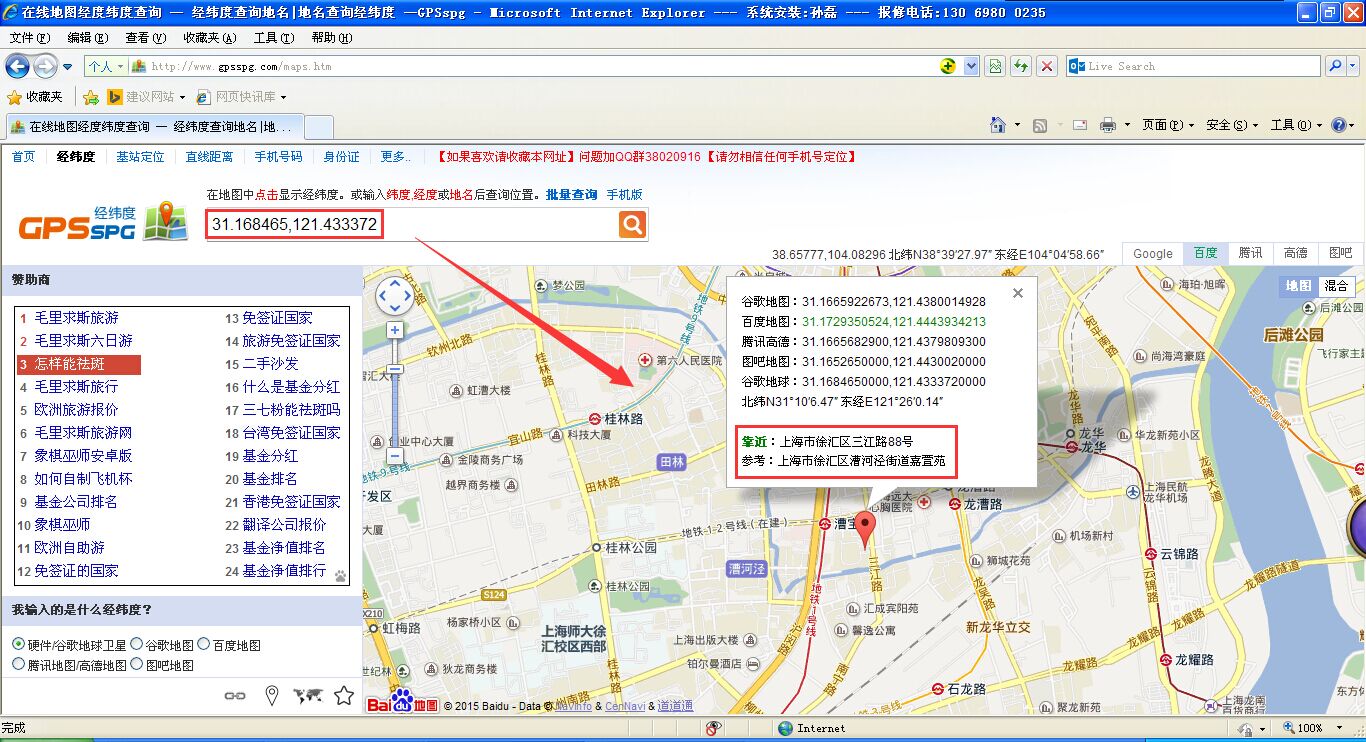
Task: Click the 收藏夹 favorites star button
Action: [x=35, y=97]
